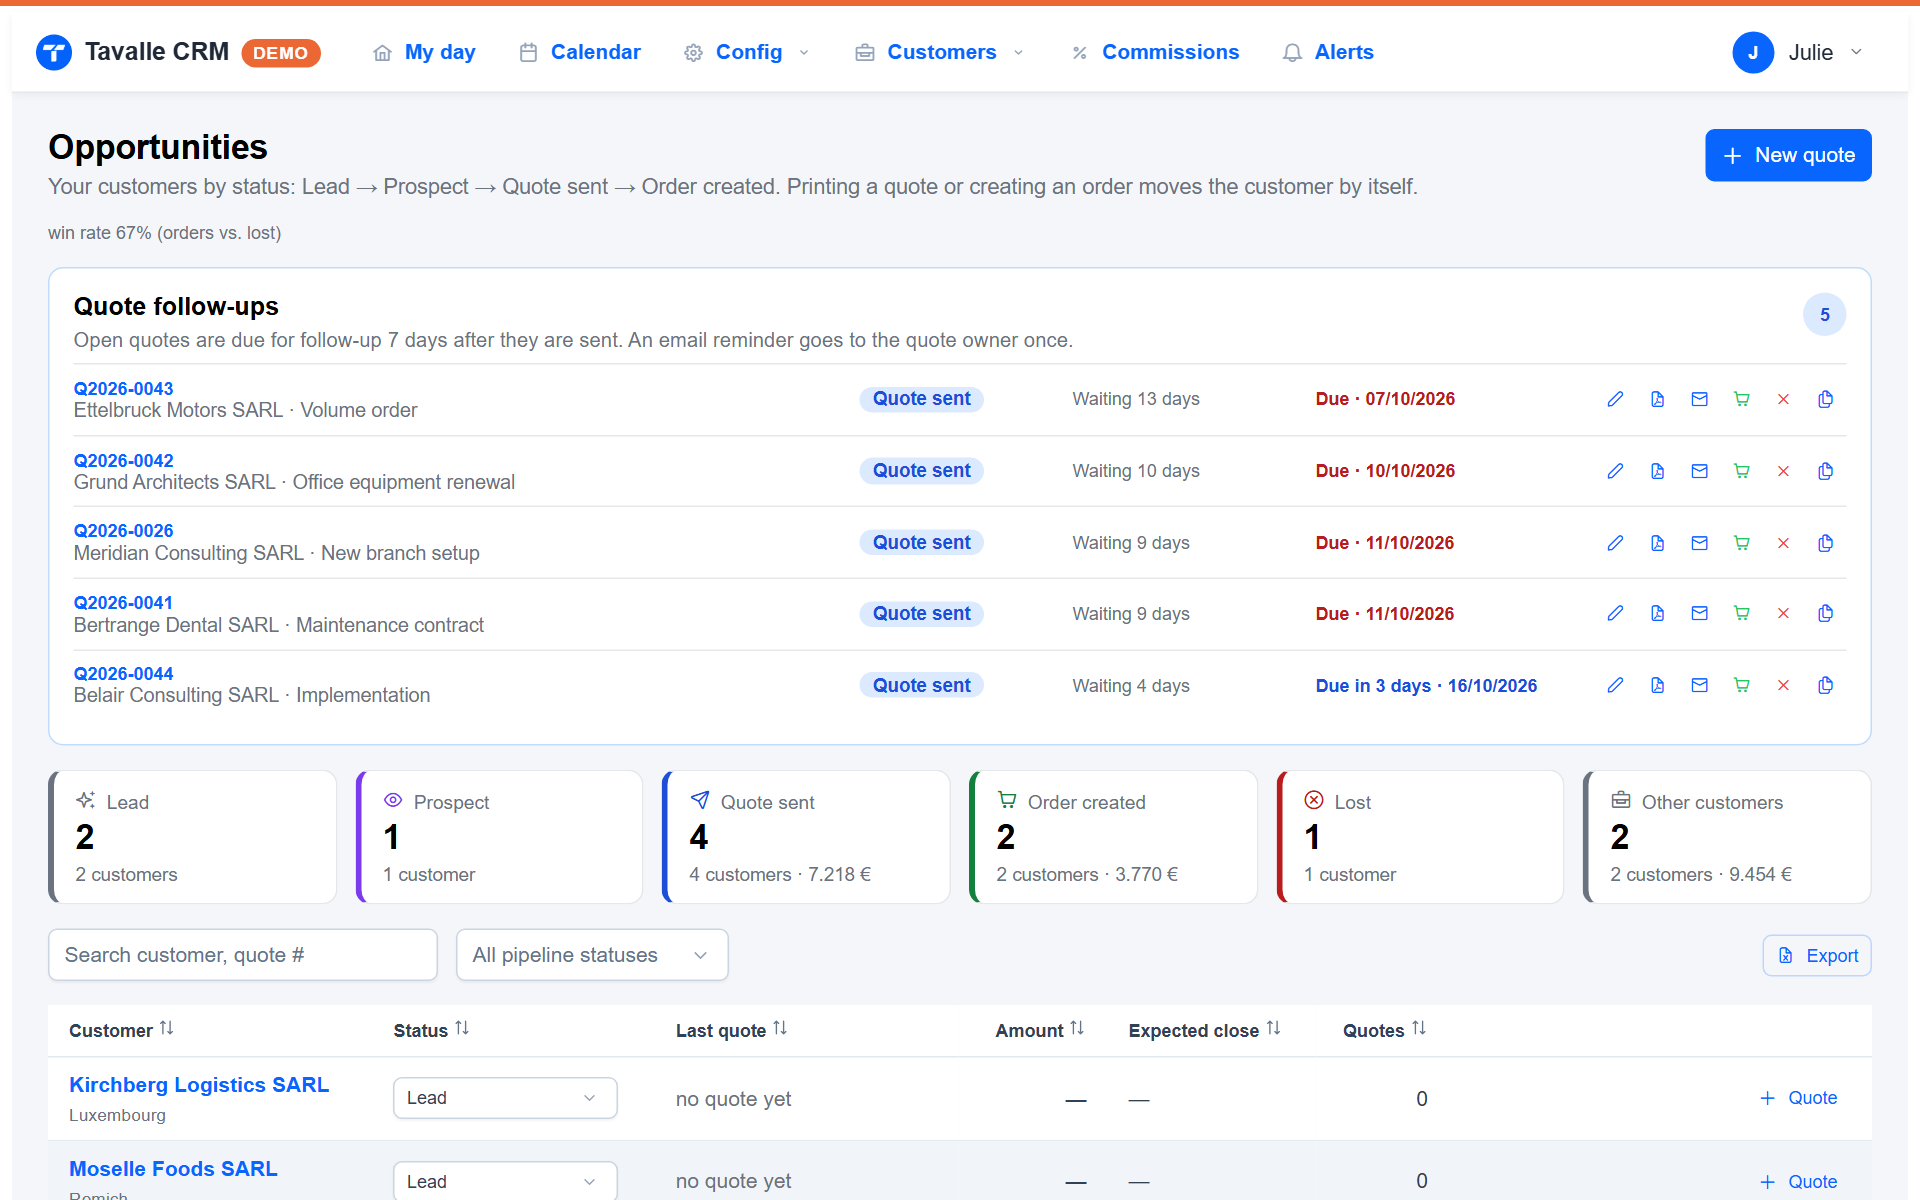
Task: Open quote Q2026-0043 link
Action: pos(123,388)
